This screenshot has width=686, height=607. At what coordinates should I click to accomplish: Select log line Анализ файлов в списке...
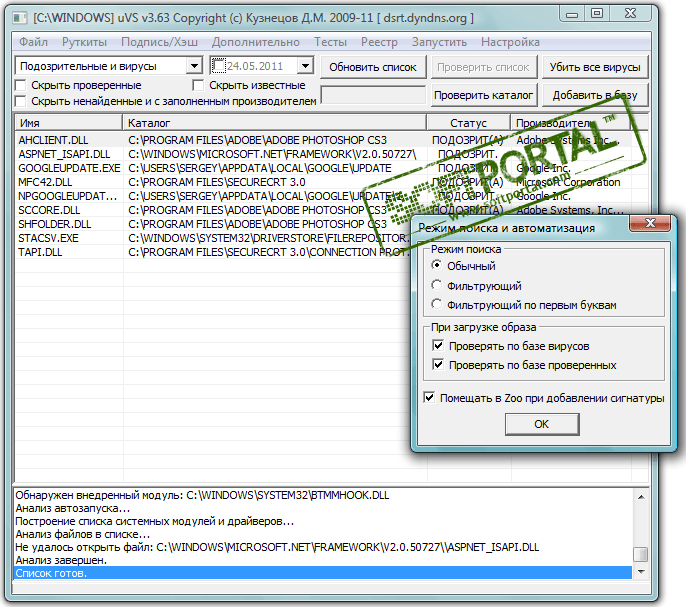tap(323, 534)
